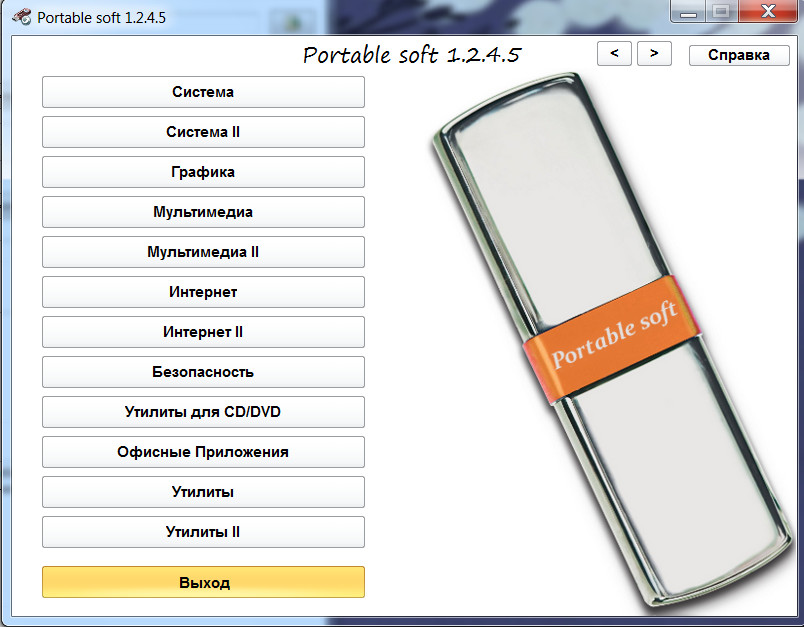Open the Утилиты category
This screenshot has width=804, height=627.
(x=203, y=492)
